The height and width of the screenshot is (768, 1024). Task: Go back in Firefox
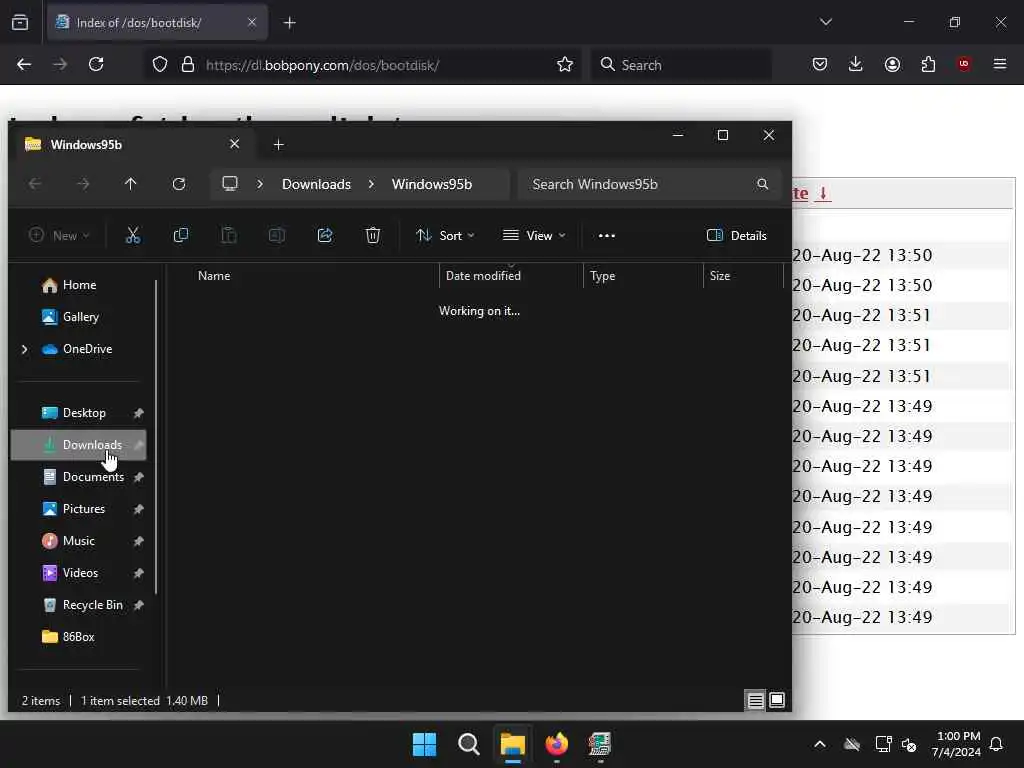point(24,64)
